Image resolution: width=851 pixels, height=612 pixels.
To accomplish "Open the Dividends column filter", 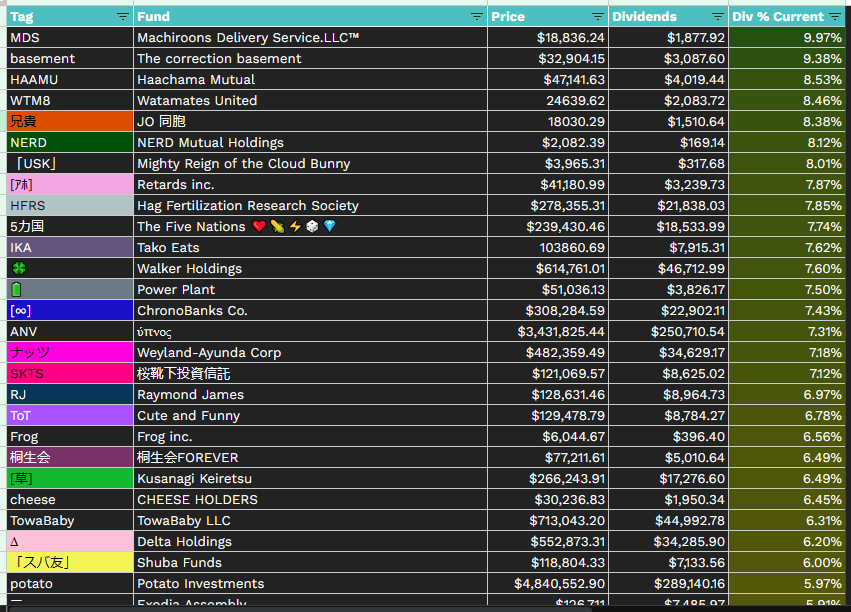I will (x=717, y=17).
